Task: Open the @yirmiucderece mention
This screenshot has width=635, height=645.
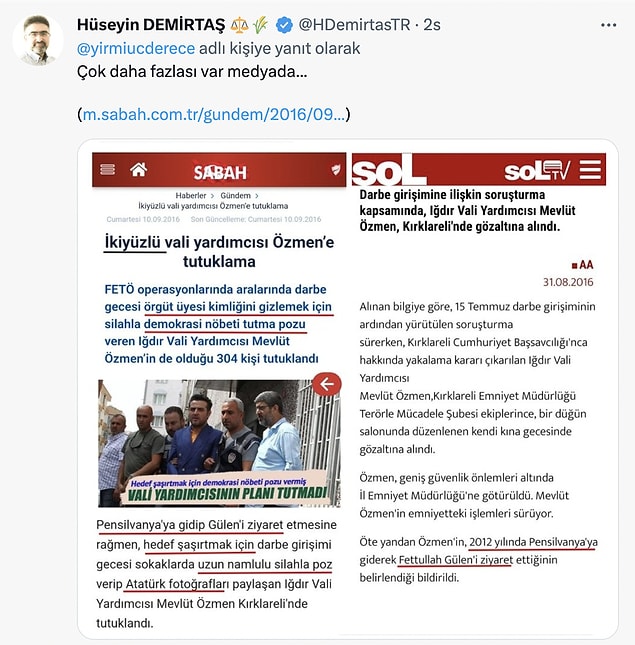Action: pyautogui.click(x=136, y=49)
